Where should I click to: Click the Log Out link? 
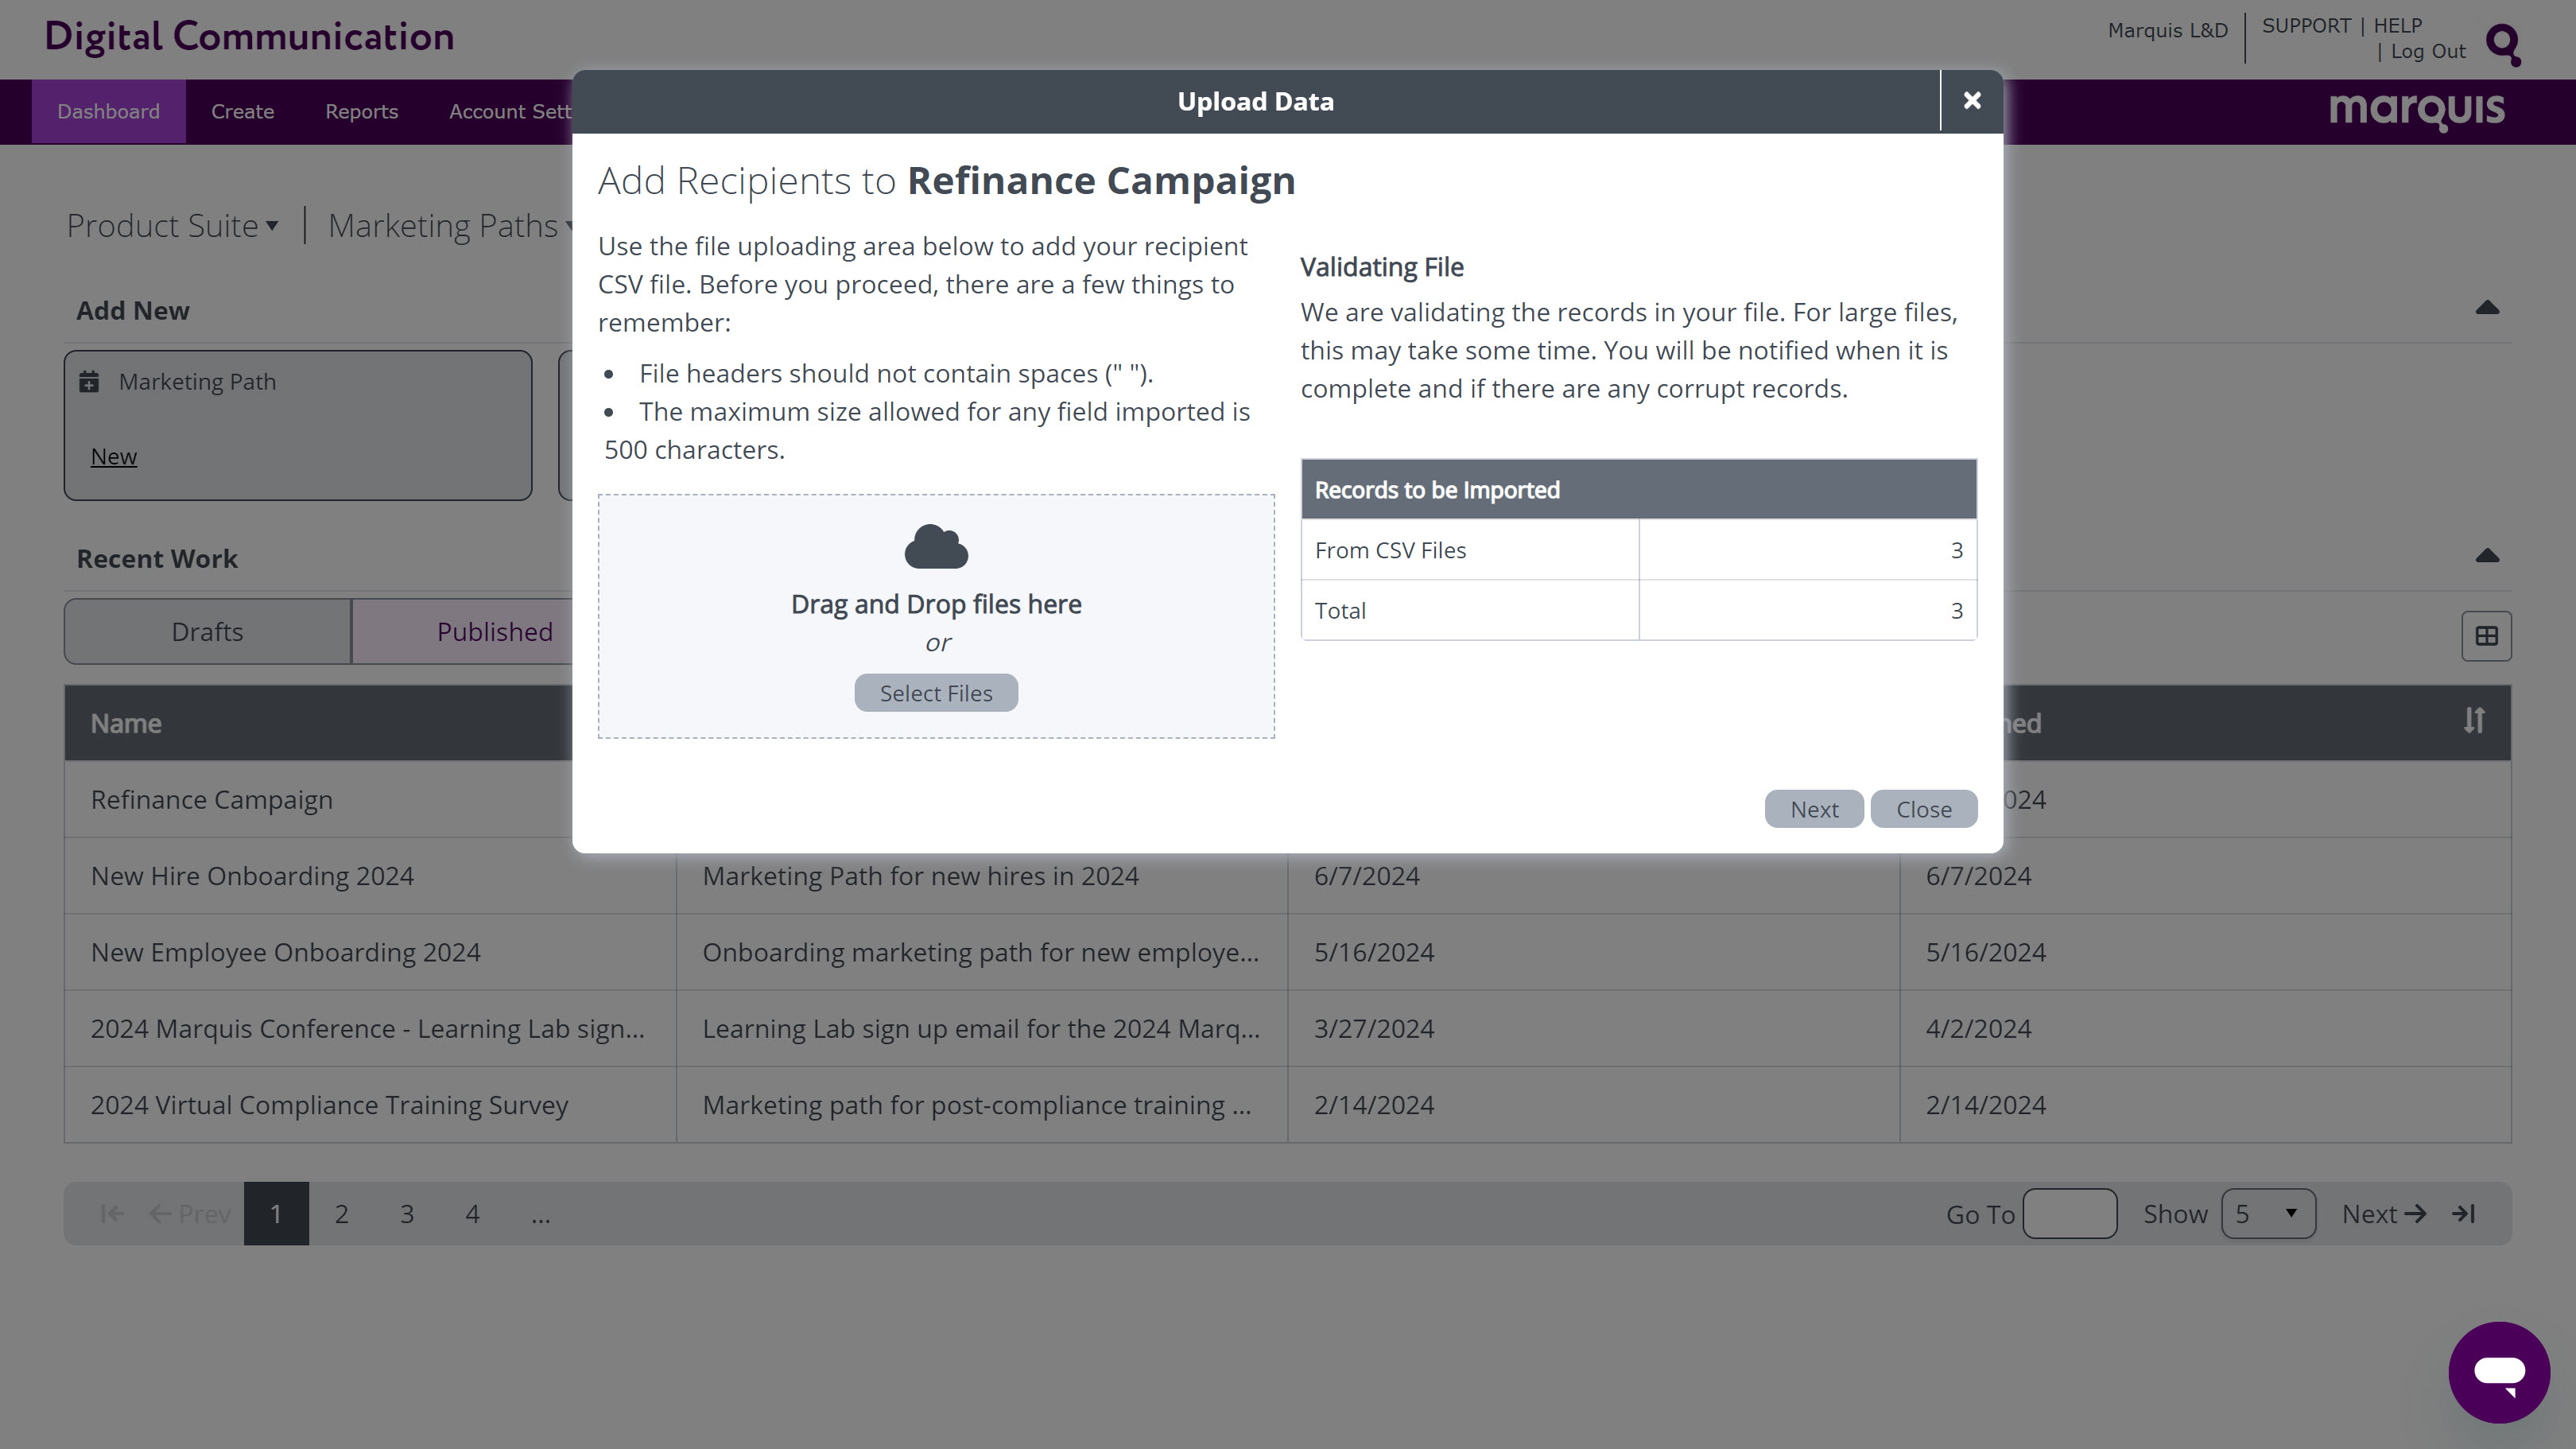pyautogui.click(x=2428, y=52)
